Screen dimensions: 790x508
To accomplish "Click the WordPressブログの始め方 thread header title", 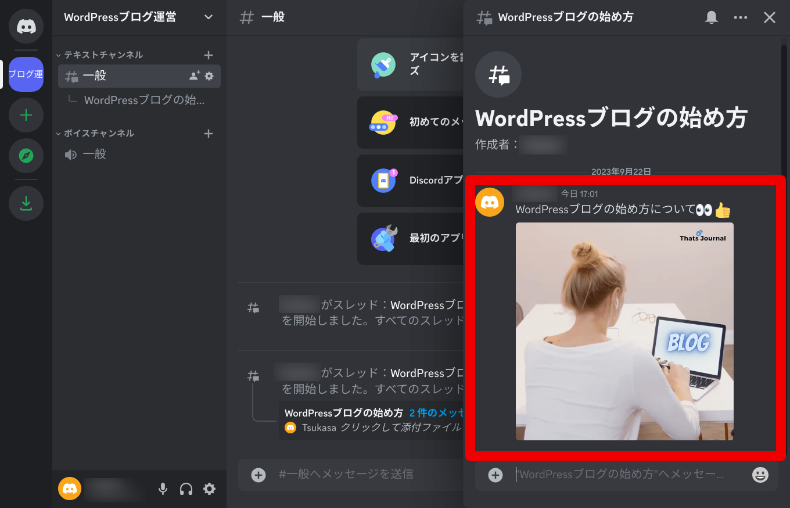I will pos(565,17).
